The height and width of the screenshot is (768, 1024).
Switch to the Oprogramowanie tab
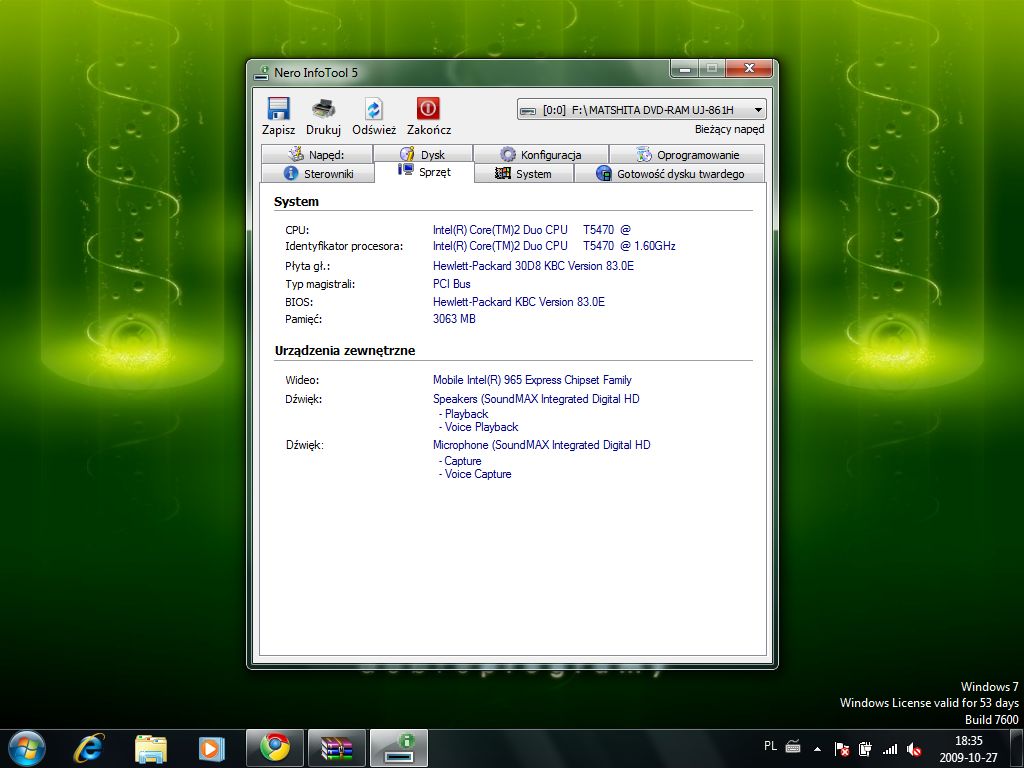[687, 154]
